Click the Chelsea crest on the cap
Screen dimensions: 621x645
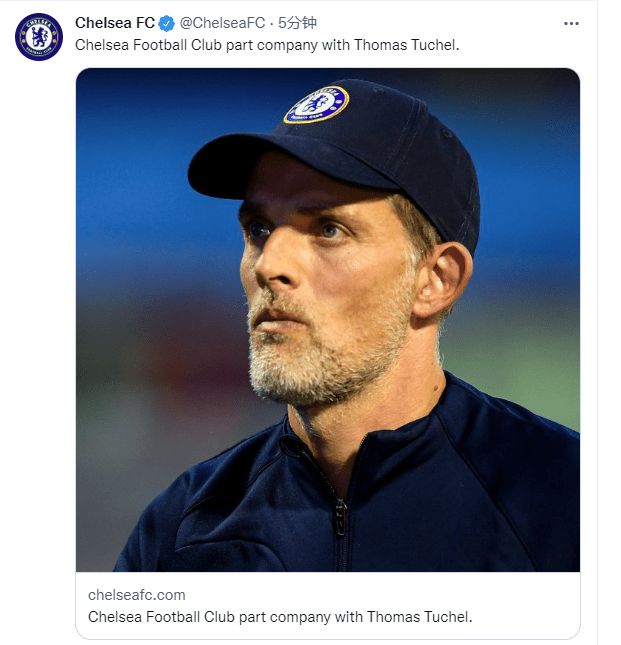point(316,104)
